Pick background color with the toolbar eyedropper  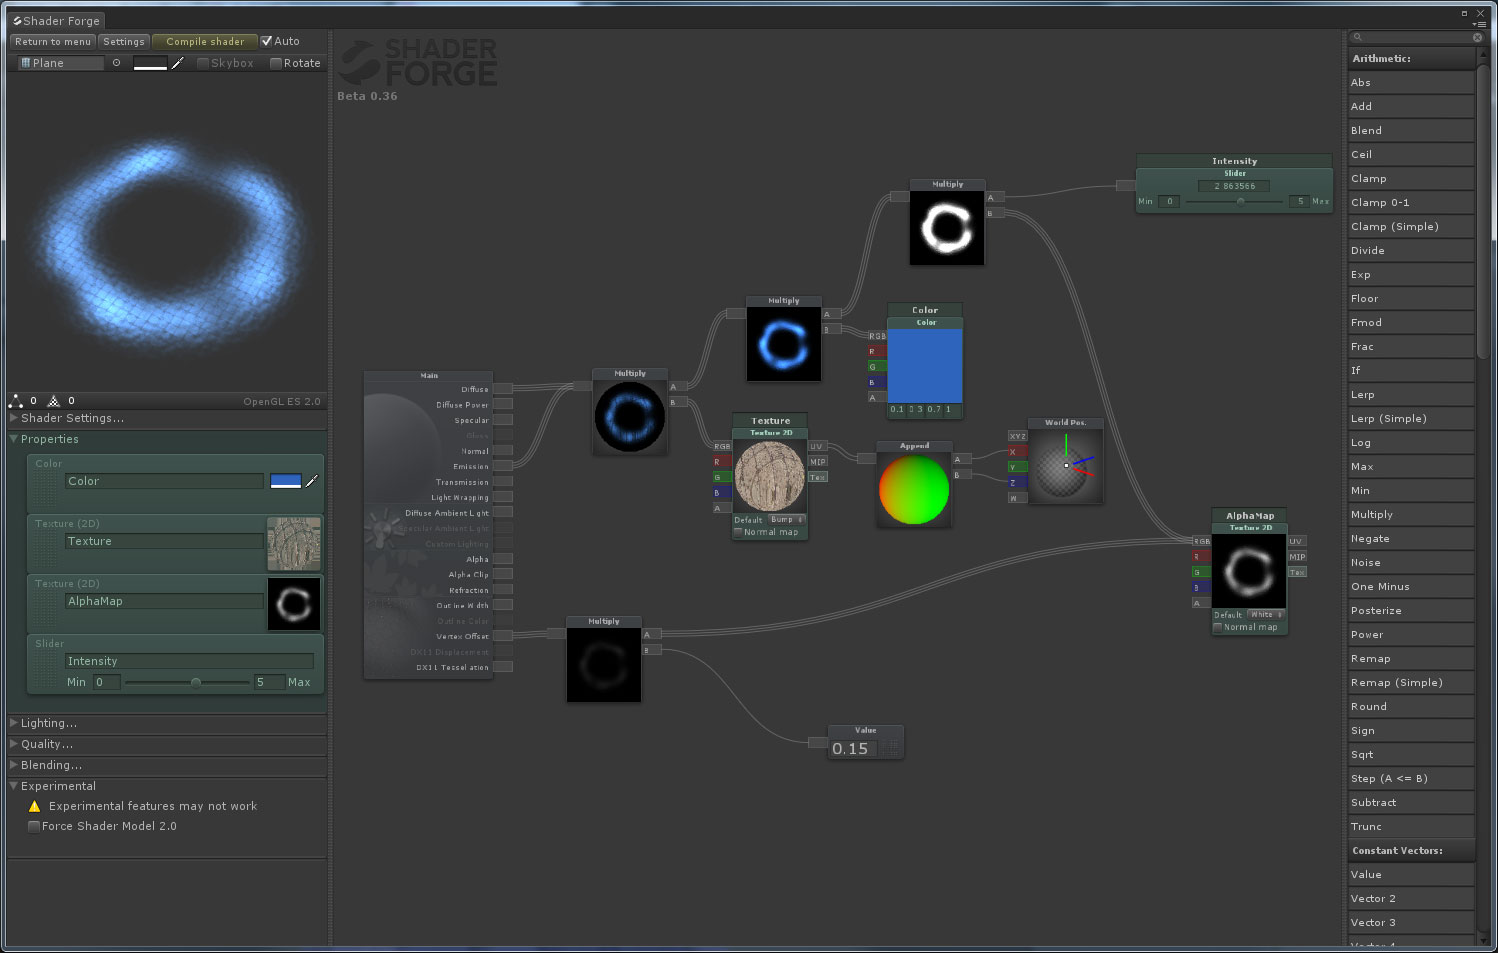click(178, 63)
